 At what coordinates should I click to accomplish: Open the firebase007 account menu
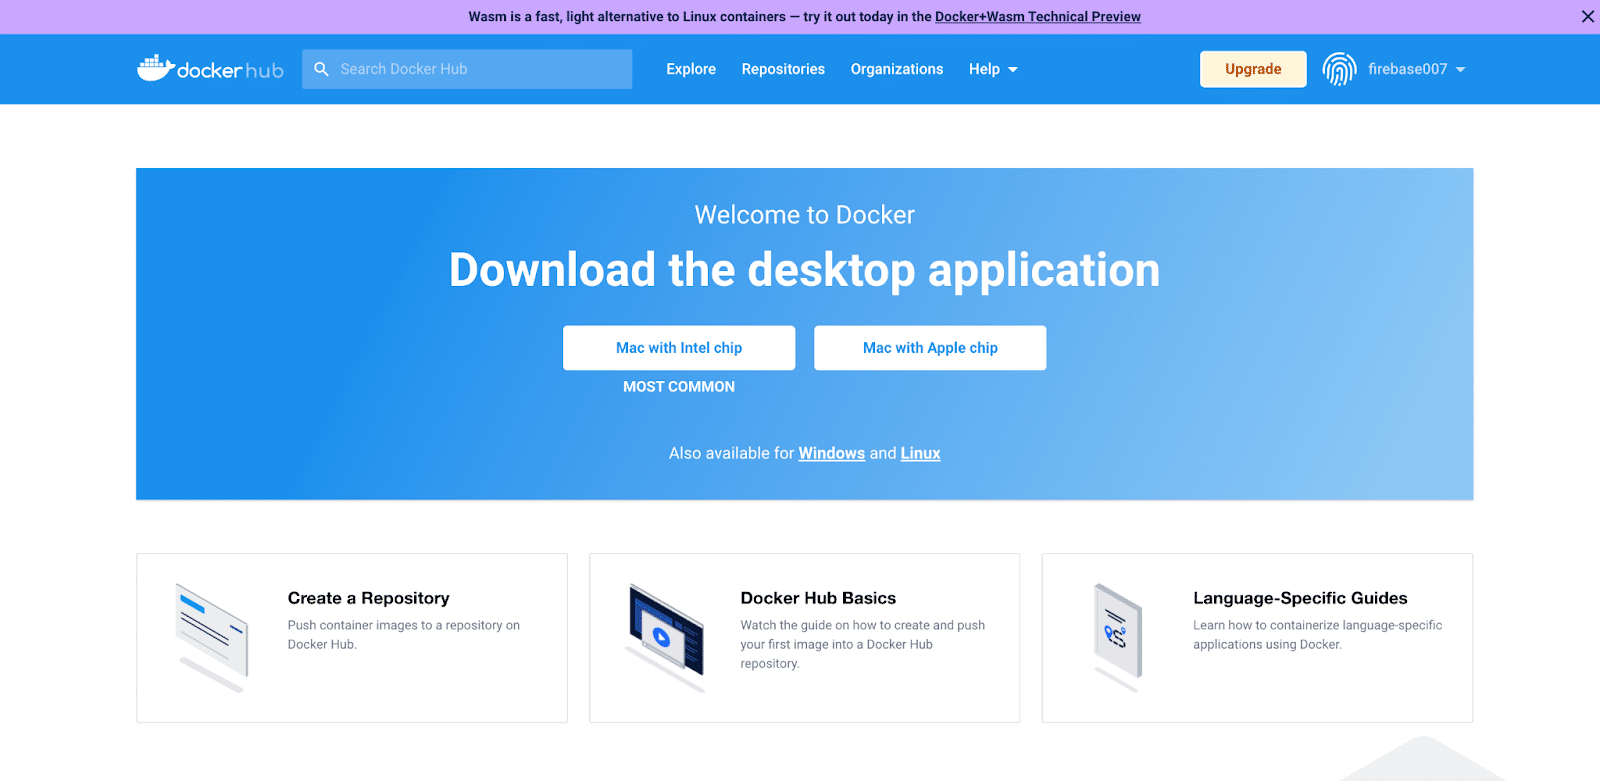click(1416, 69)
